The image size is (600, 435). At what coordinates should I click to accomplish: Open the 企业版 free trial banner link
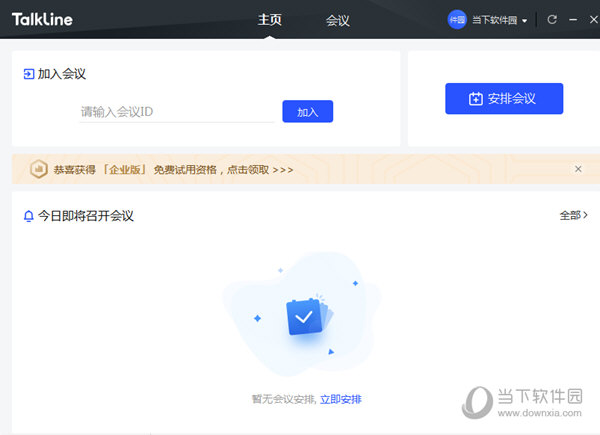point(173,169)
